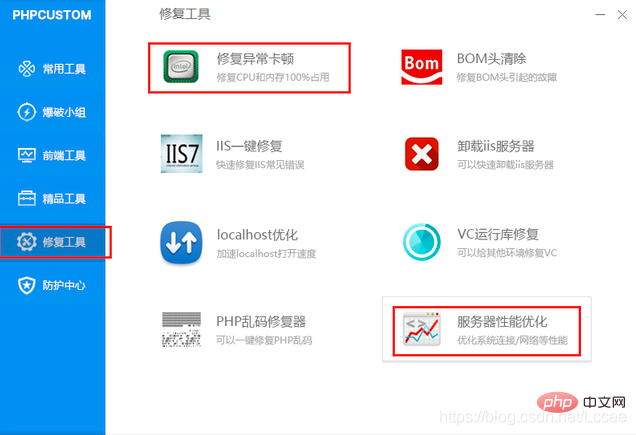Click the 卸载iis服务器 label
Screen dimensions: 636x435
[496, 146]
